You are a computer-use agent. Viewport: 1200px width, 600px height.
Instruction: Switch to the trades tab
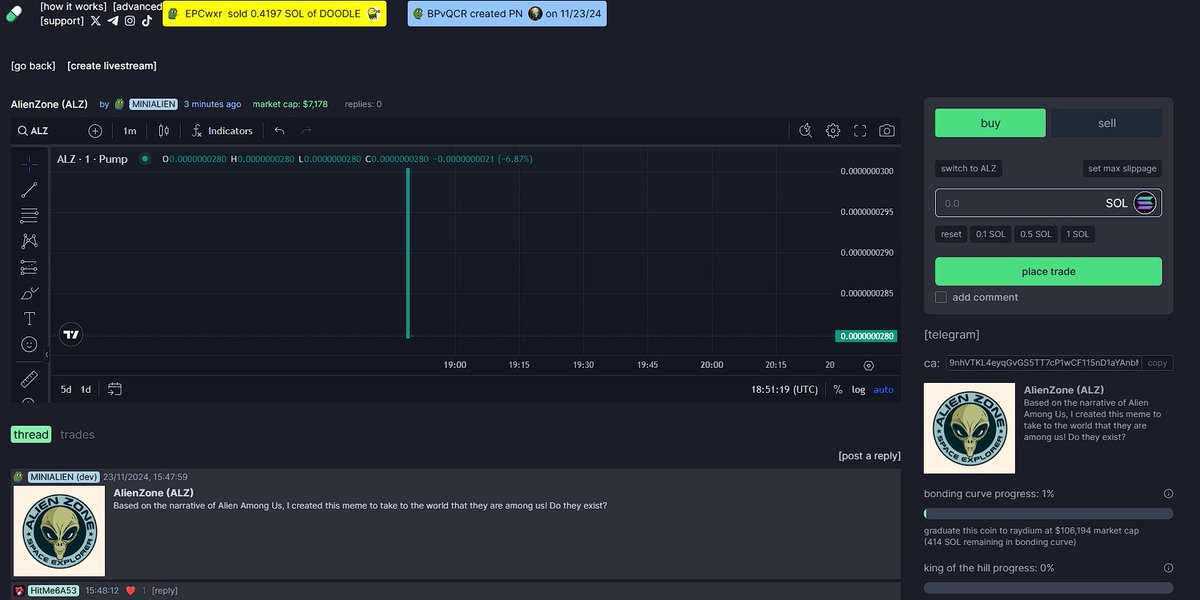click(78, 434)
